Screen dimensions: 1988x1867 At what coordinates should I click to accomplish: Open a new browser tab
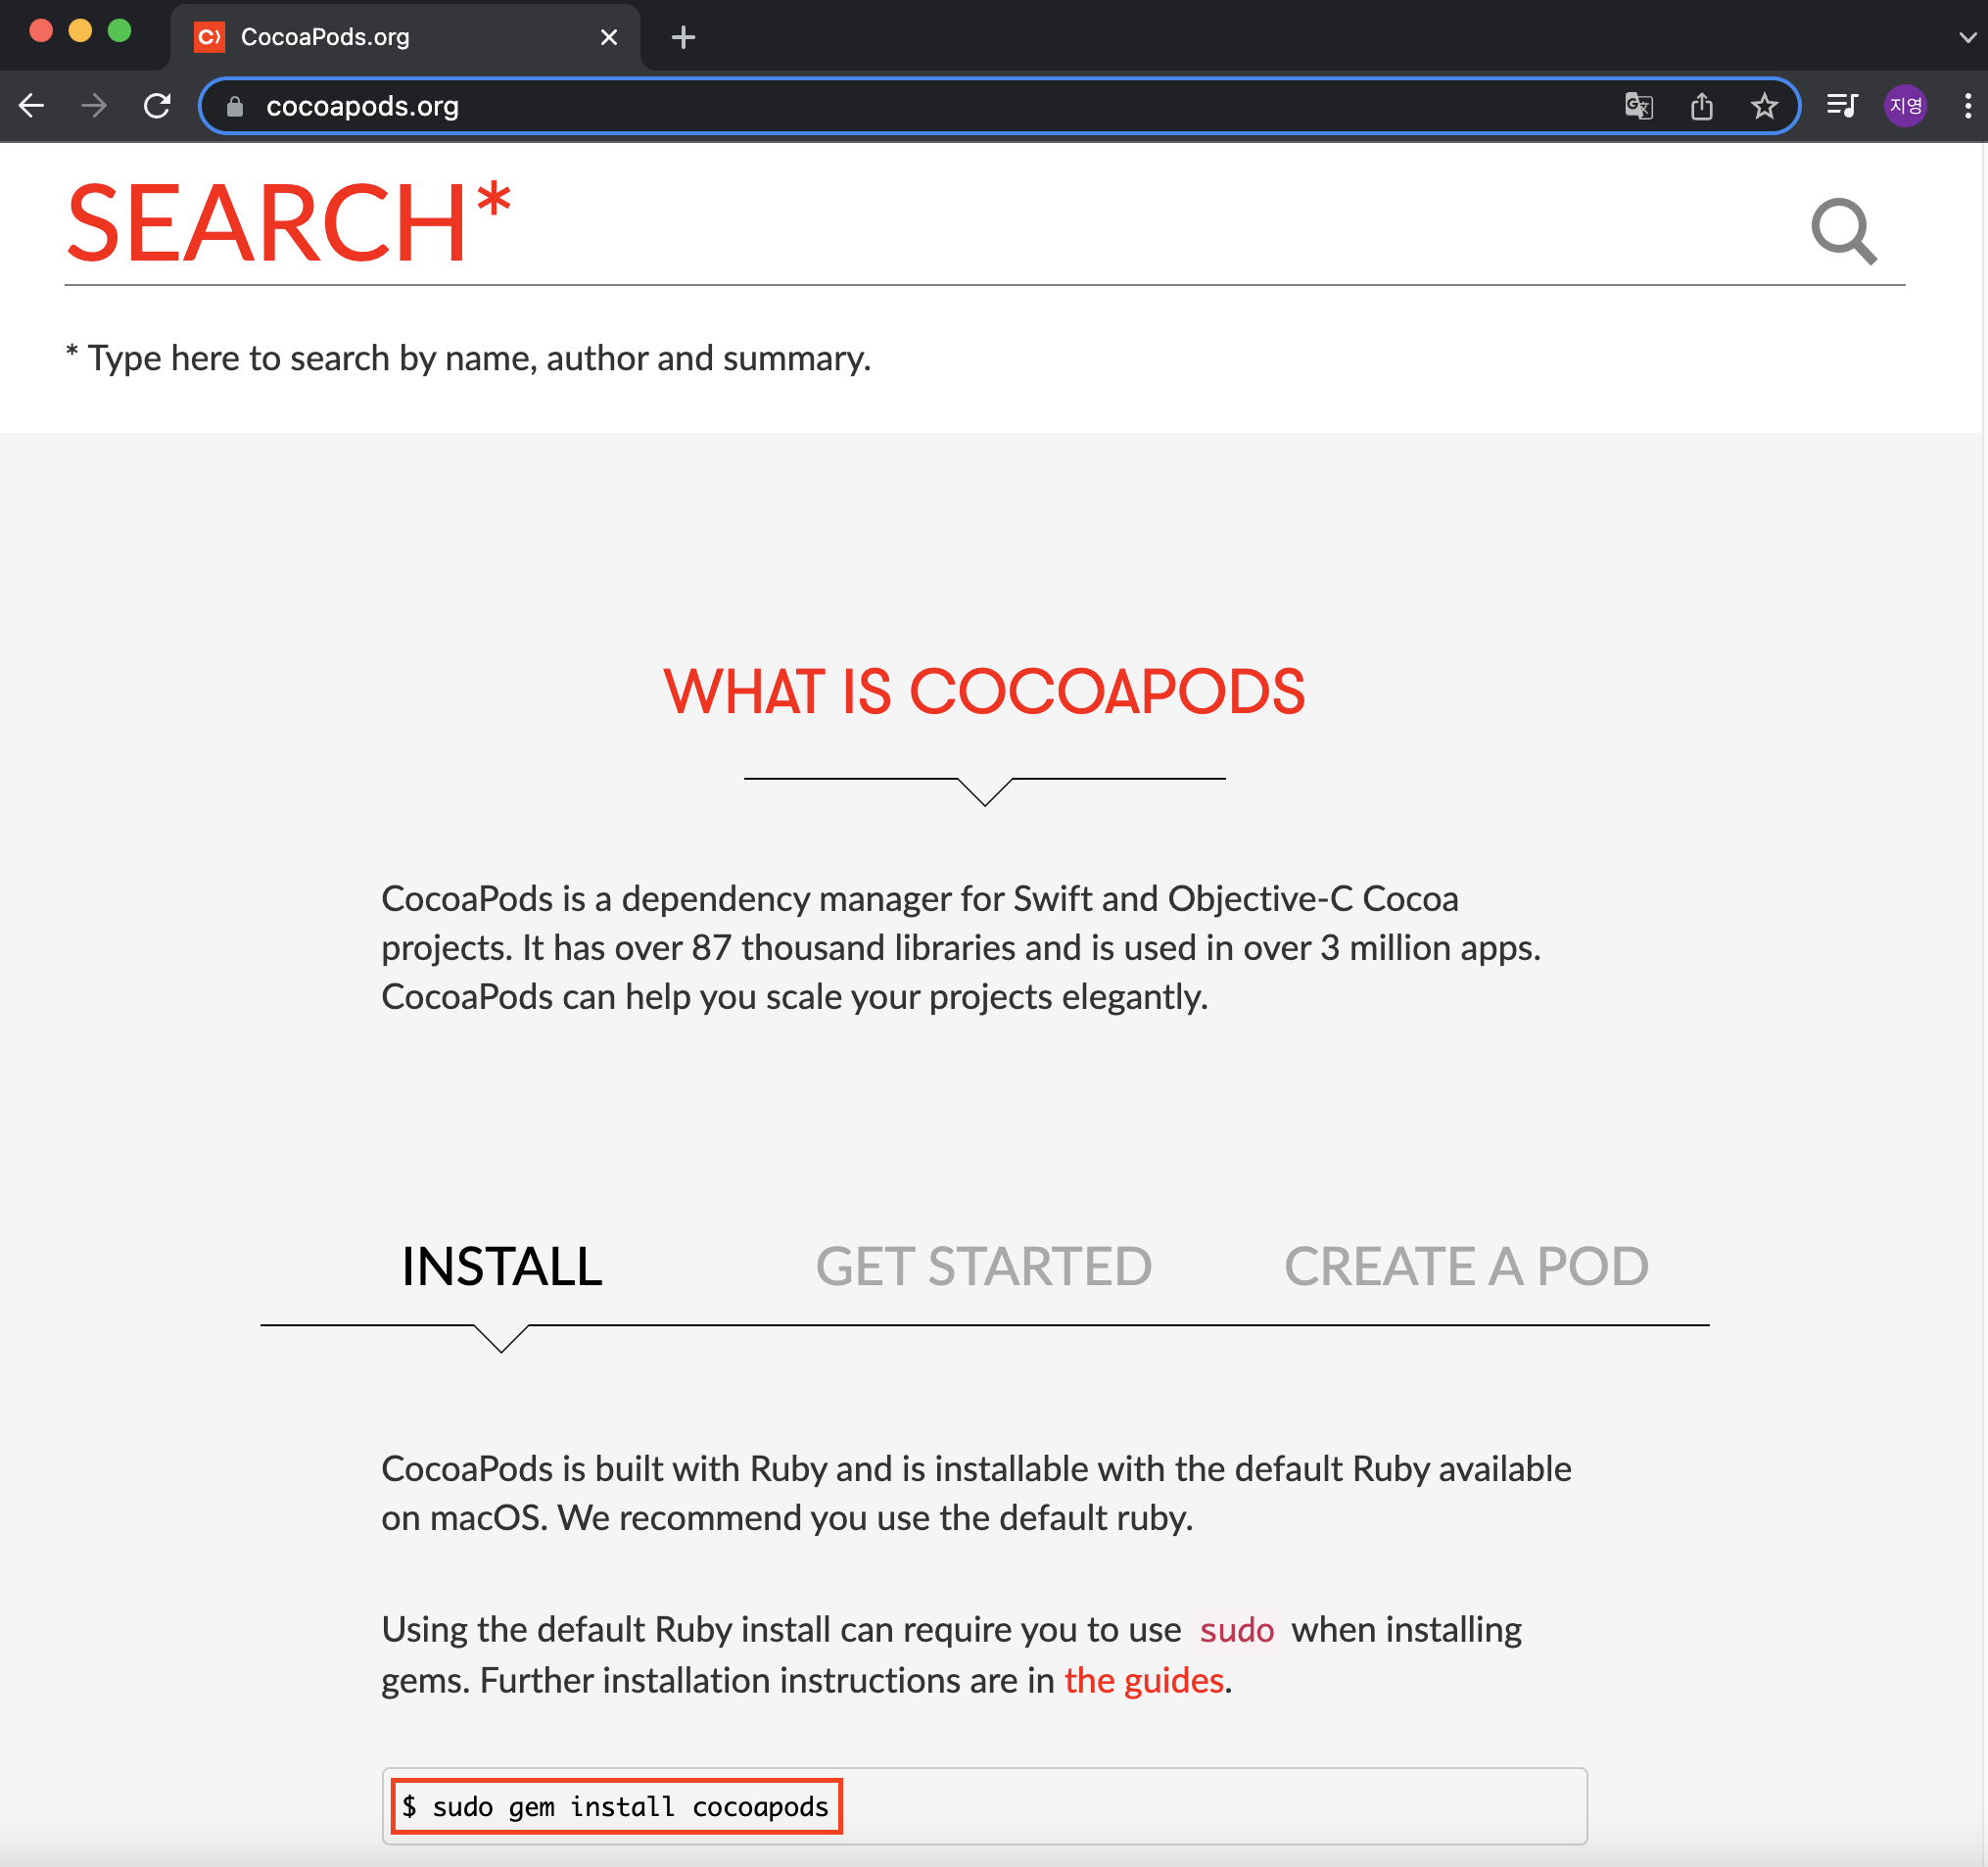tap(683, 38)
